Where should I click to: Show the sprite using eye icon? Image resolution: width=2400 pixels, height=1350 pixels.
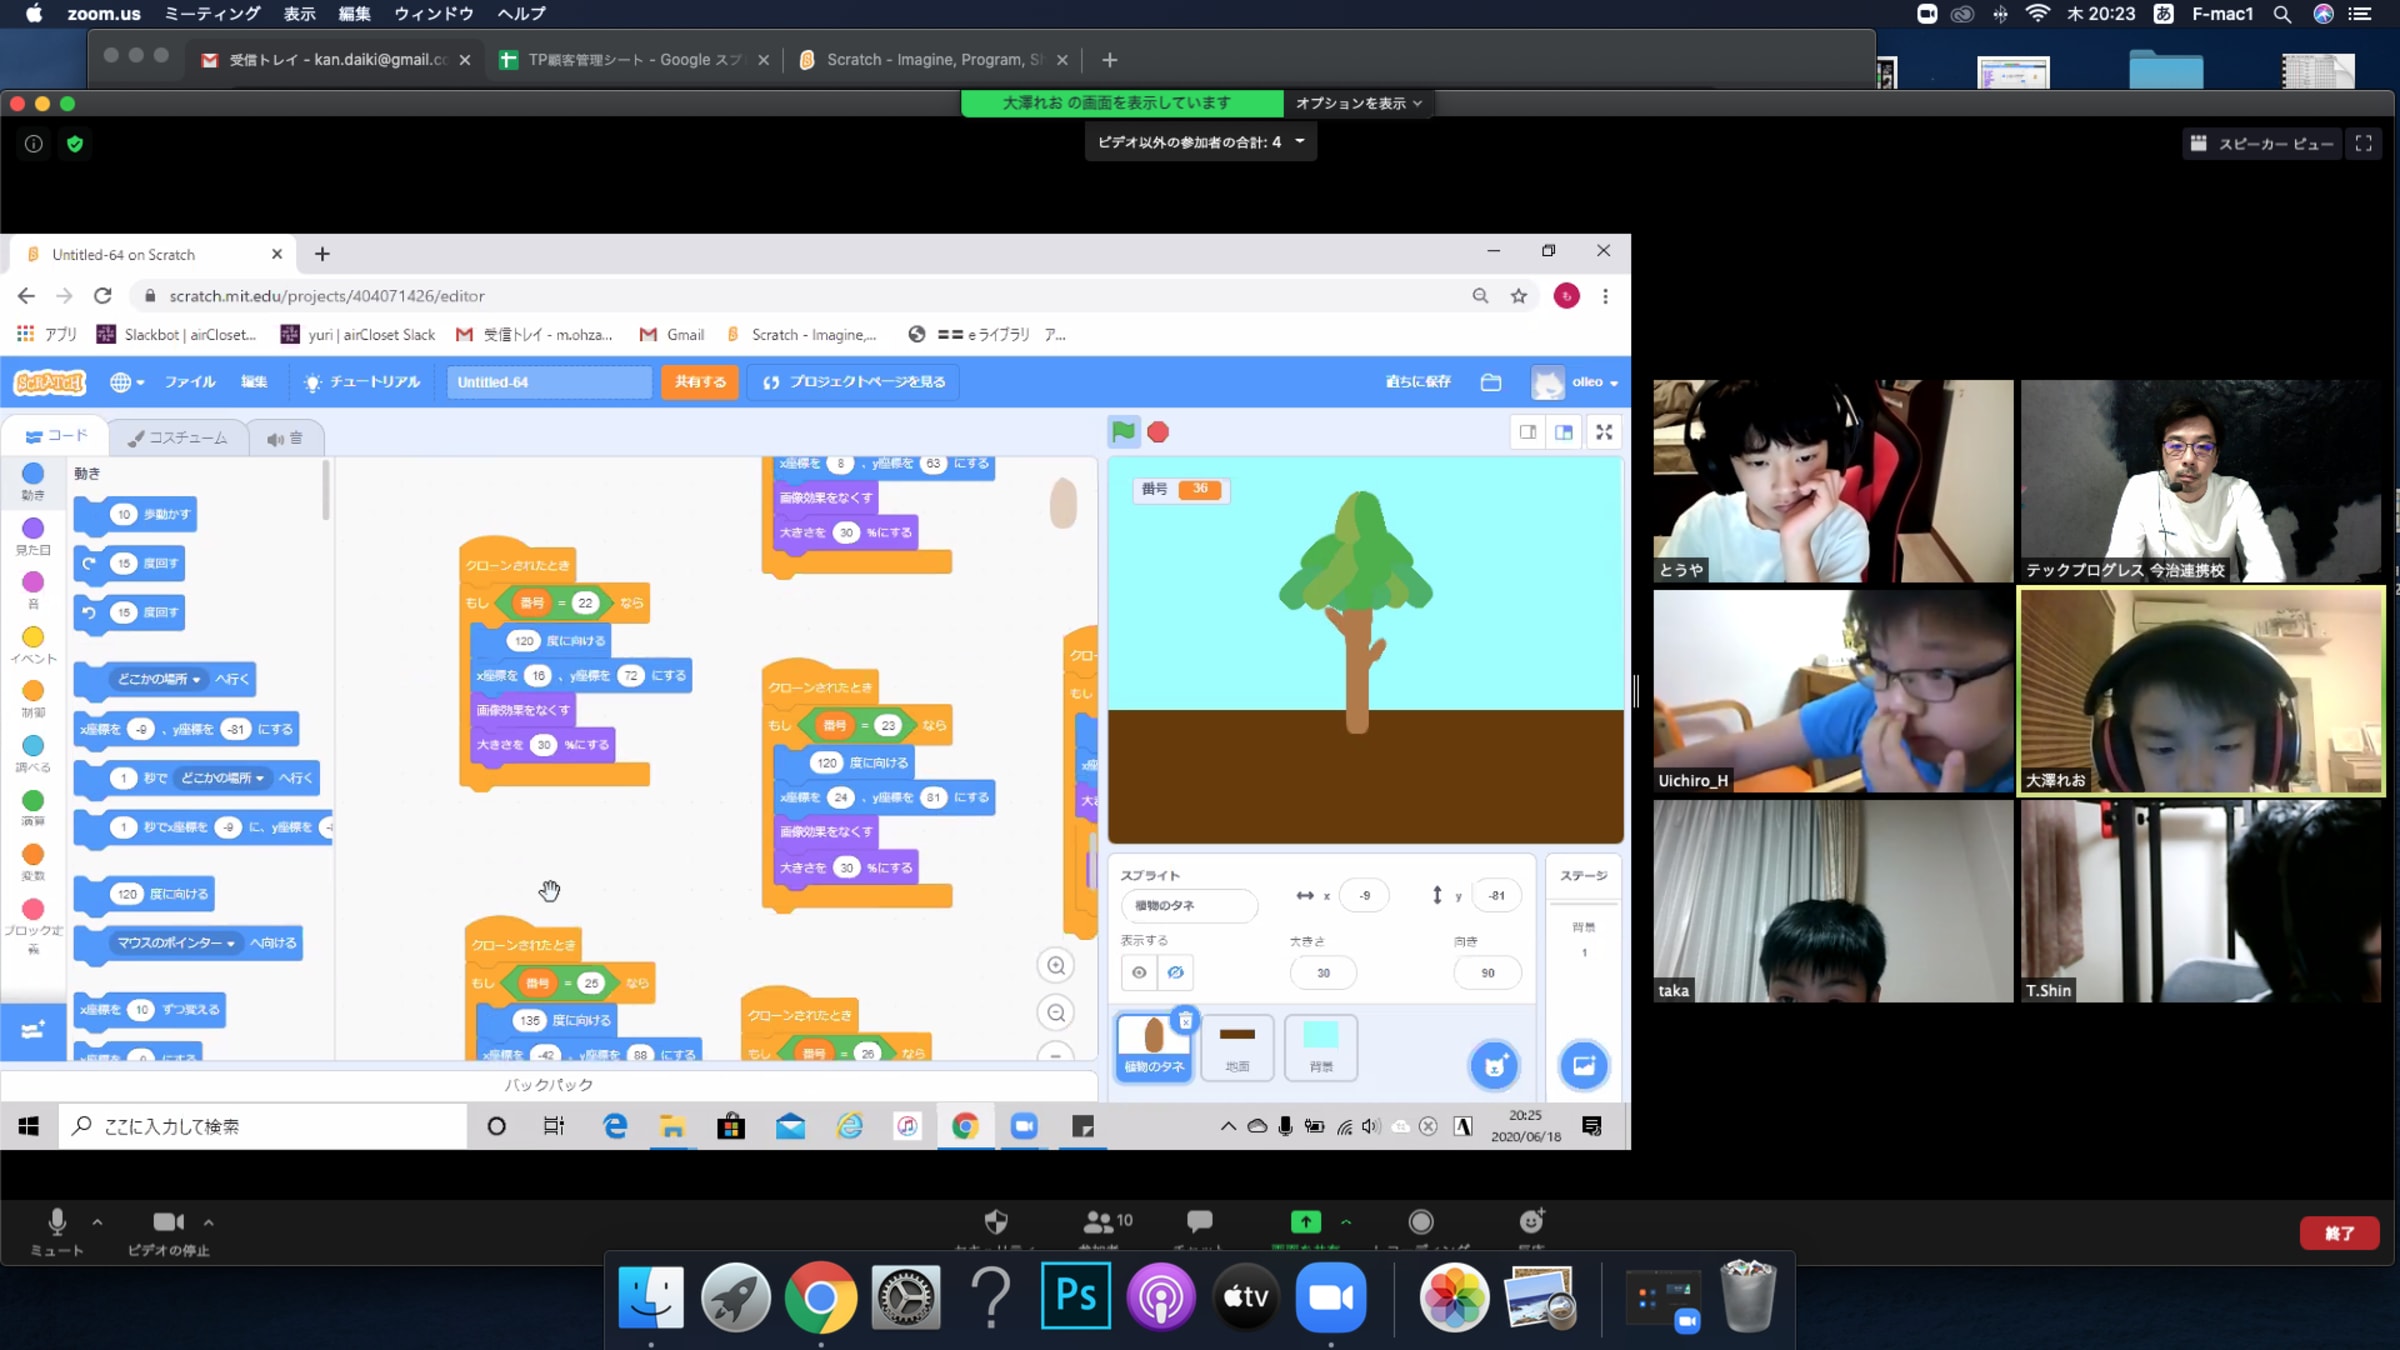pyautogui.click(x=1139, y=972)
